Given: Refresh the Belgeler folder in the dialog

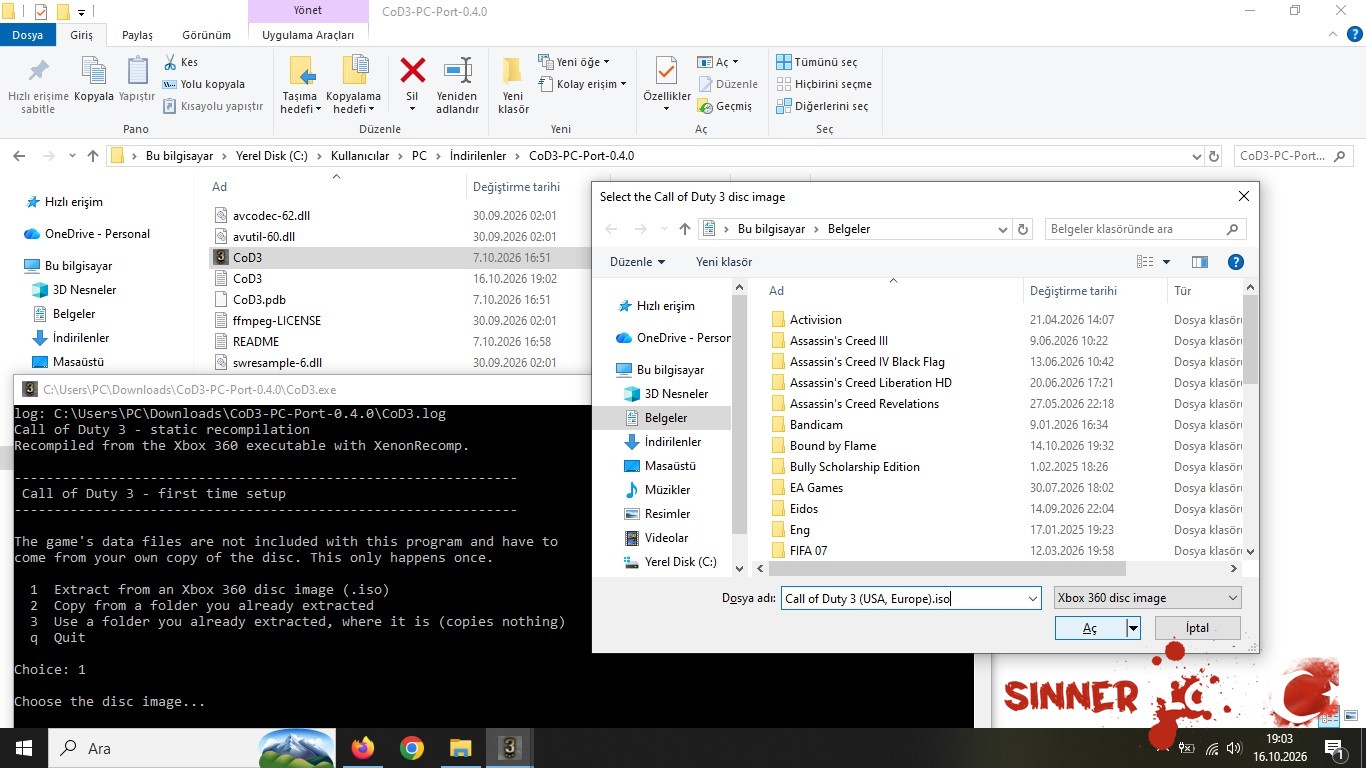Looking at the screenshot, I should 1023,229.
